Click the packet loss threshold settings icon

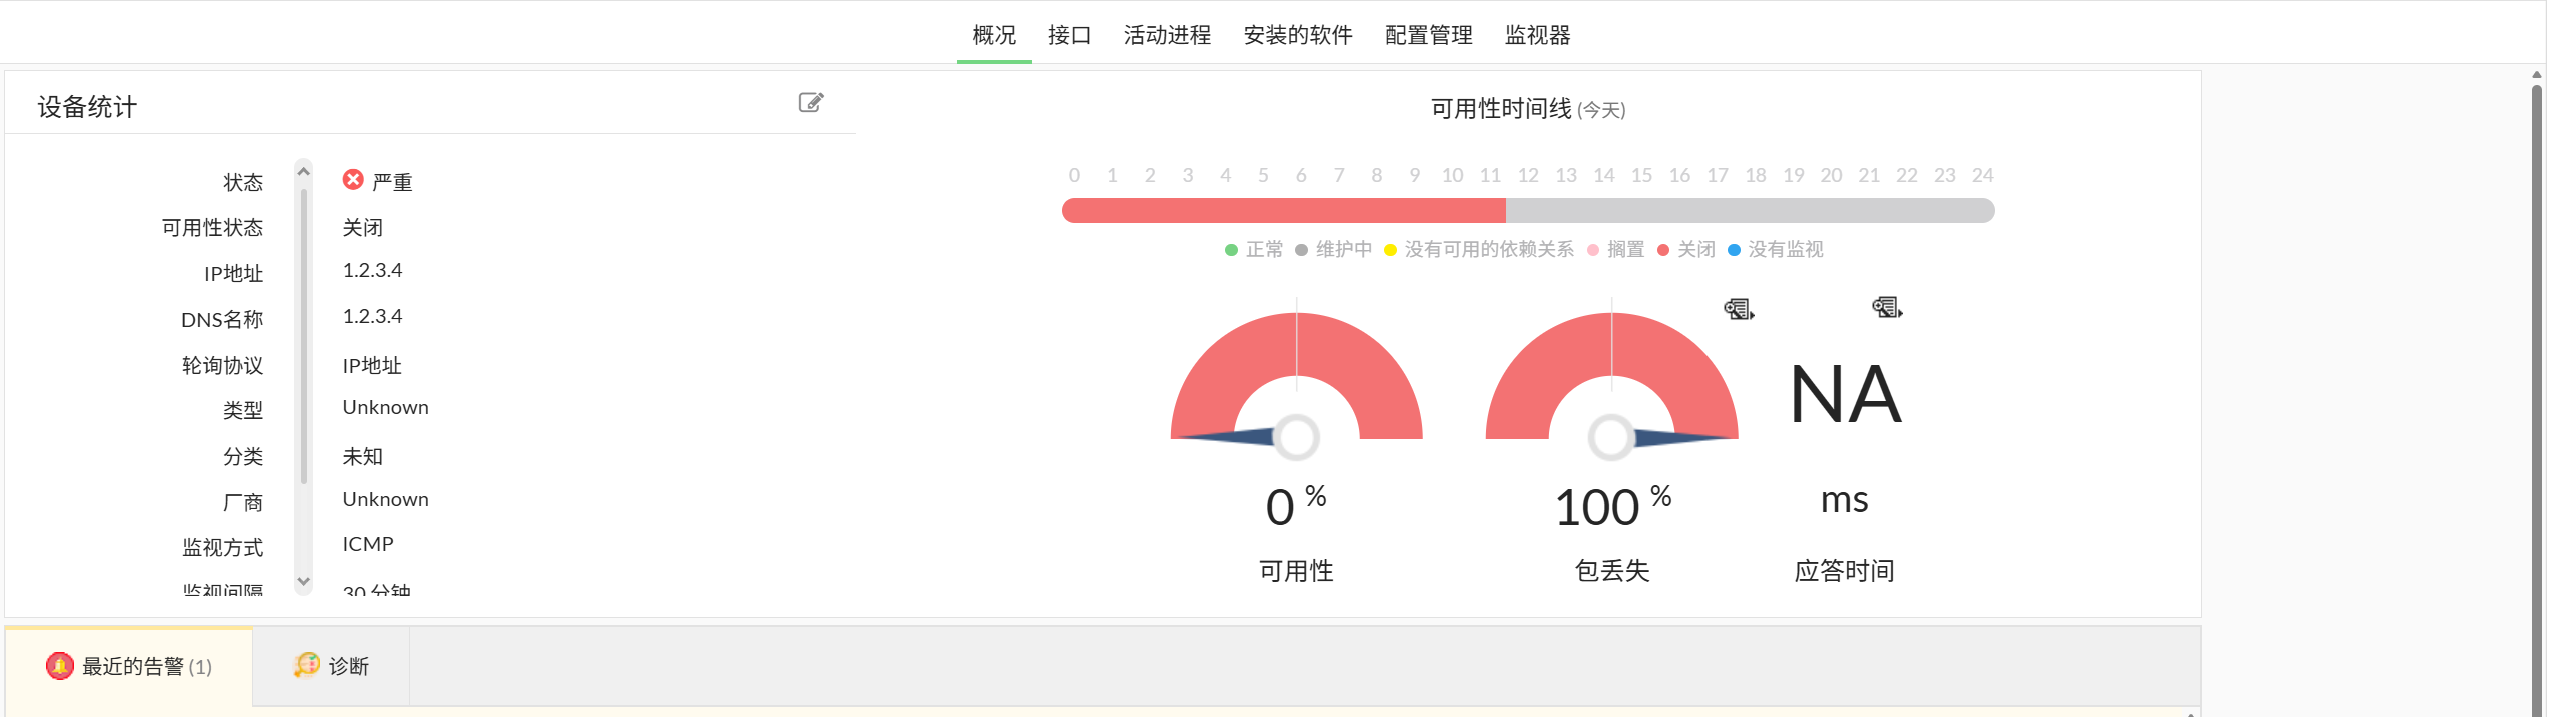pos(1739,309)
